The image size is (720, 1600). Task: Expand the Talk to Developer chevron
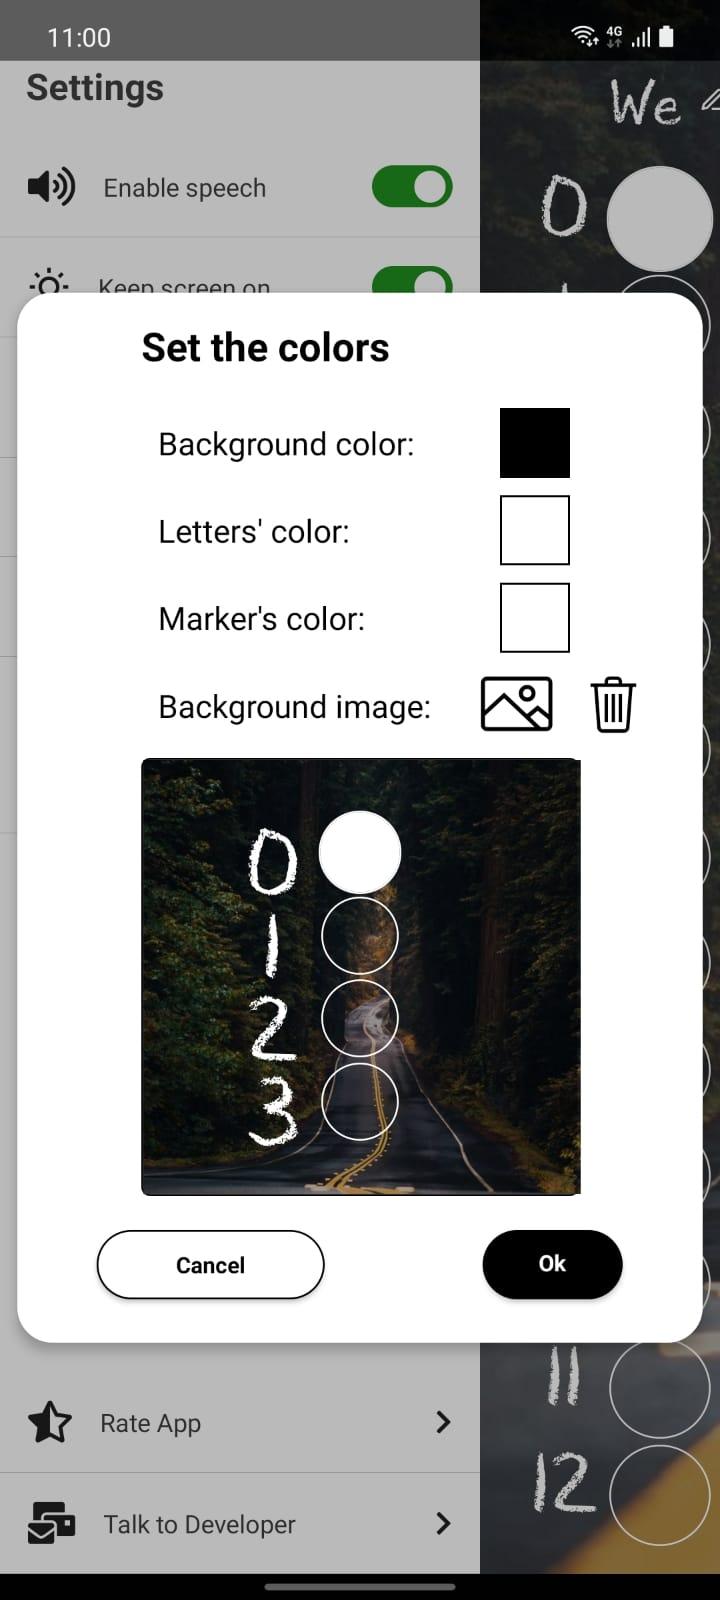(x=444, y=1523)
